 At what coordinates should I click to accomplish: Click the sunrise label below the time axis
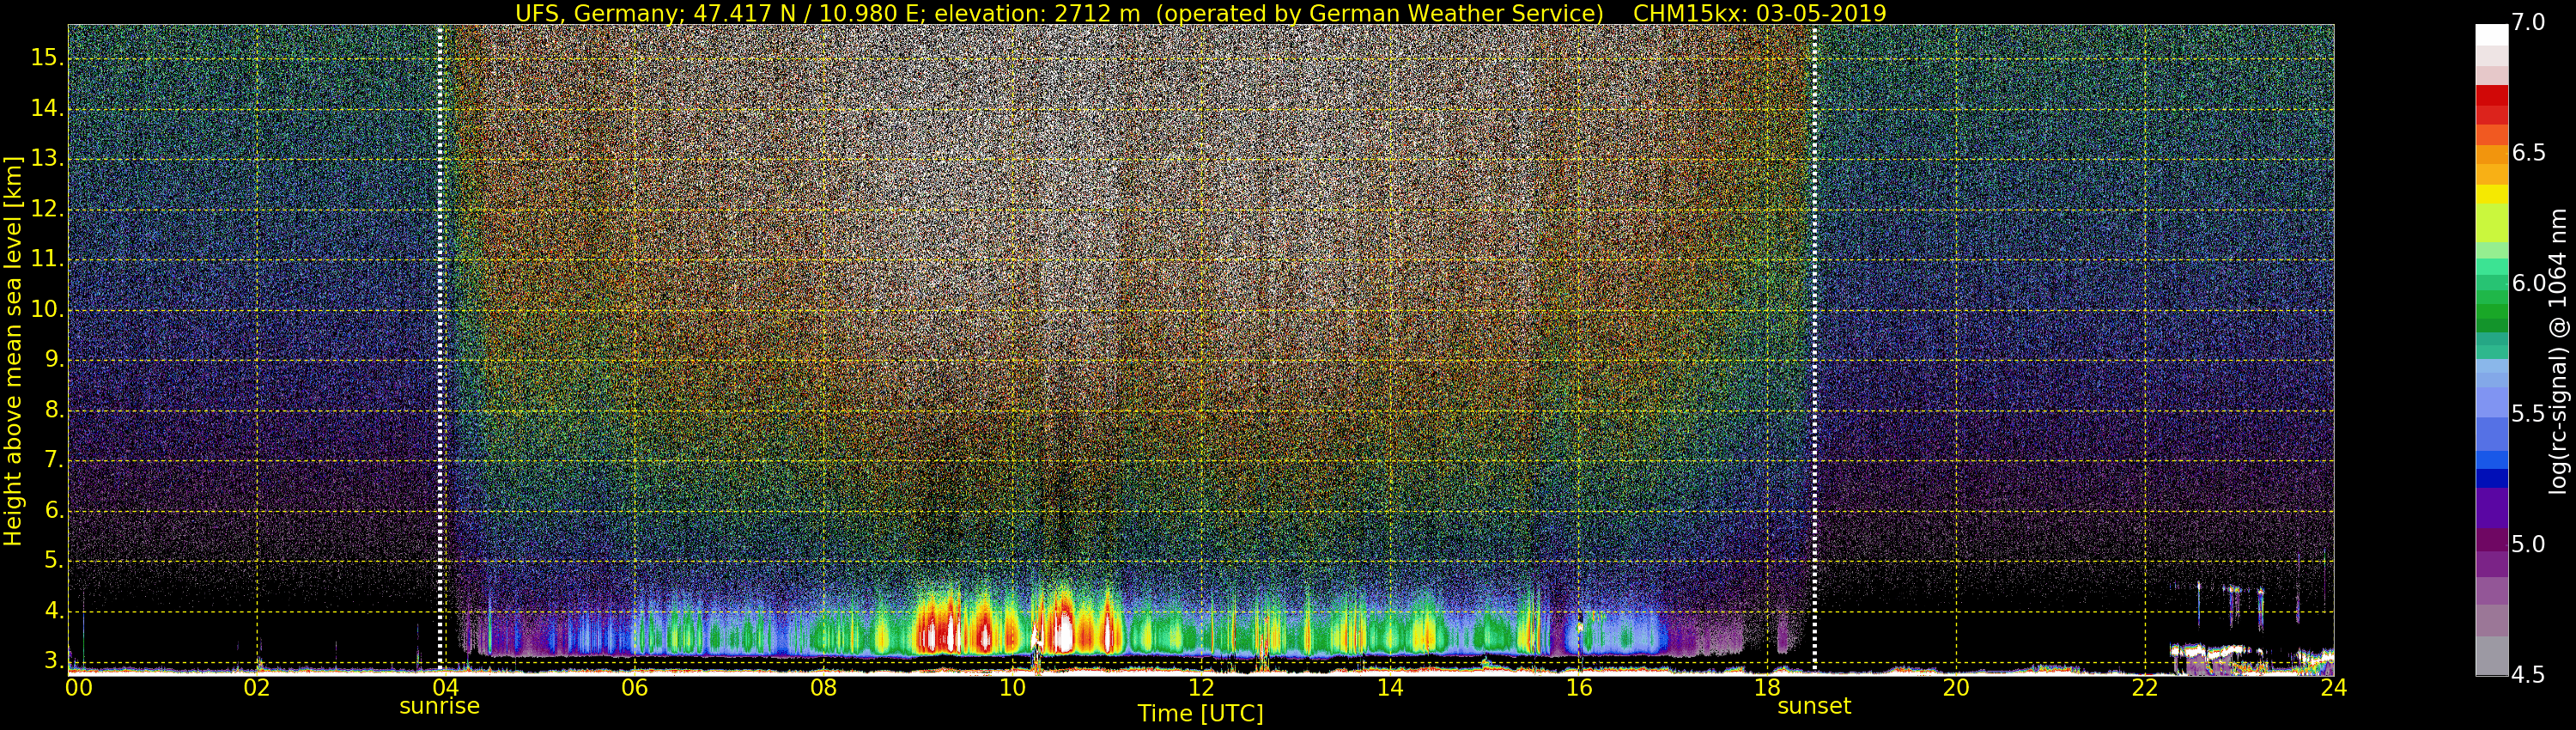pyautogui.click(x=439, y=706)
